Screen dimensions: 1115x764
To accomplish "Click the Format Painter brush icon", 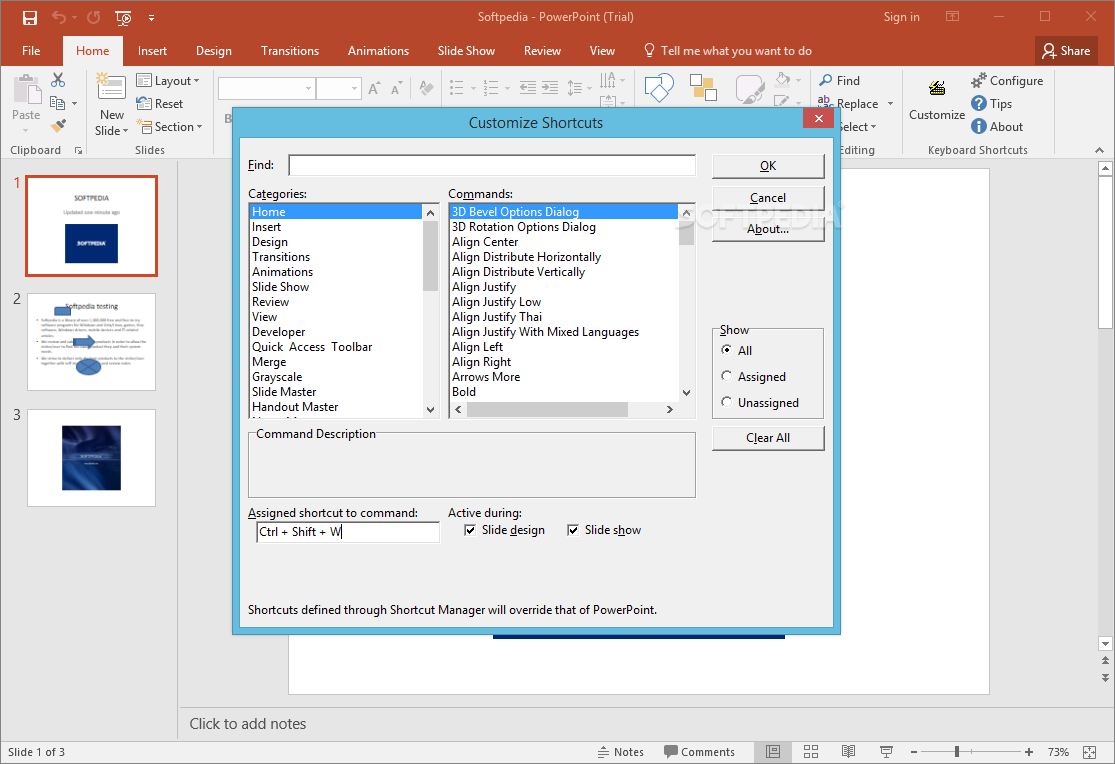I will pyautogui.click(x=58, y=126).
